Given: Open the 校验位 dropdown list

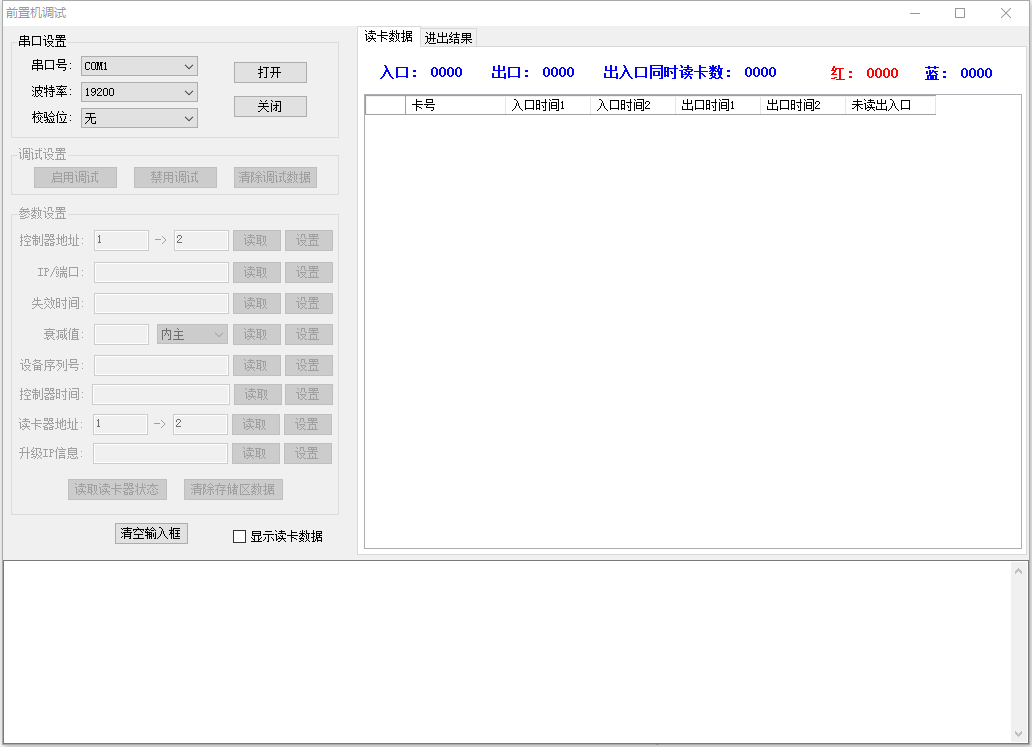Looking at the screenshot, I should coord(139,118).
